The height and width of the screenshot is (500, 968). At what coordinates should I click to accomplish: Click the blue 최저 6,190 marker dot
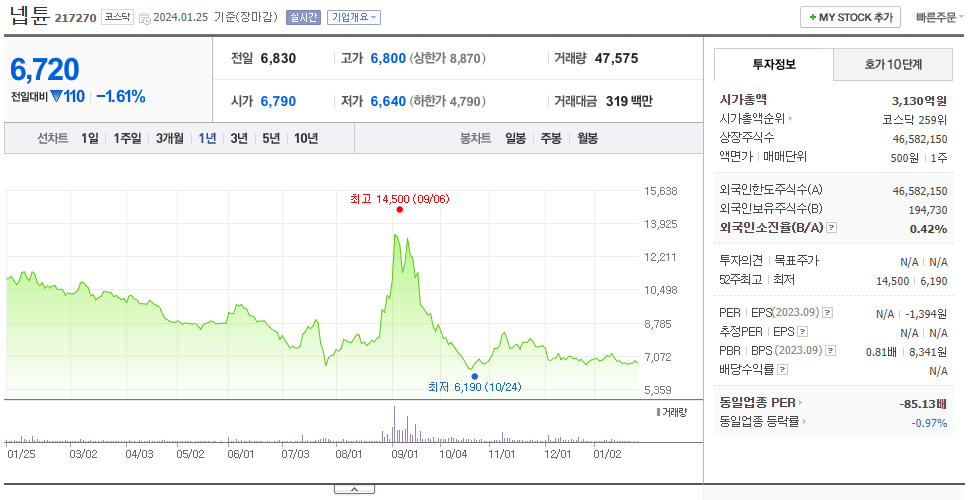pos(475,376)
